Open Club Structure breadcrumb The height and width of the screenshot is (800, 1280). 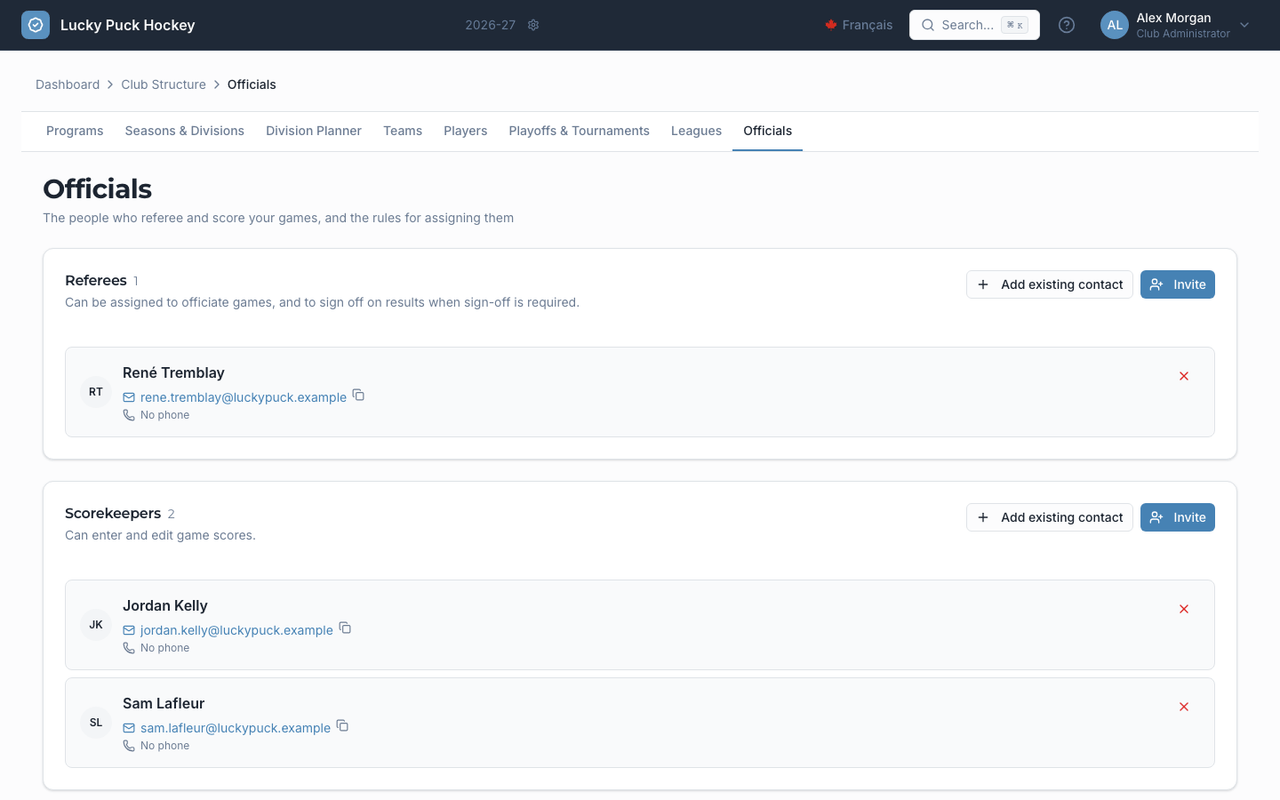[164, 85]
